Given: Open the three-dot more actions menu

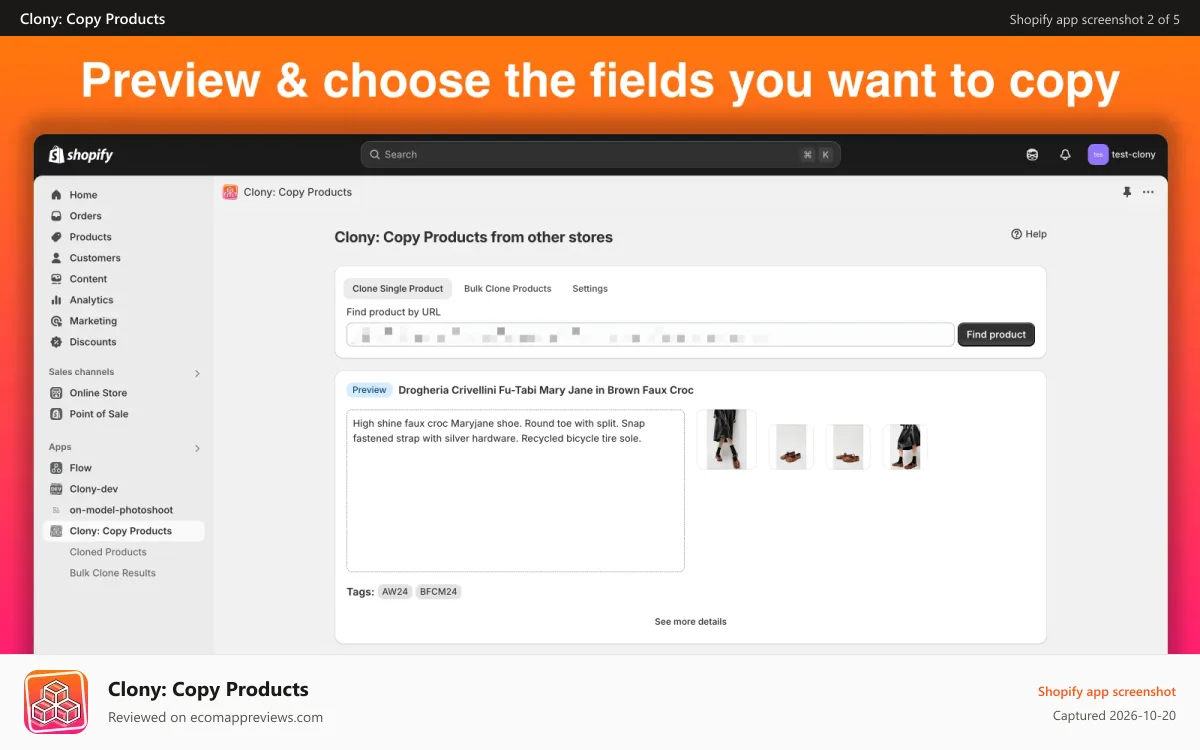Looking at the screenshot, I should click(x=1148, y=192).
